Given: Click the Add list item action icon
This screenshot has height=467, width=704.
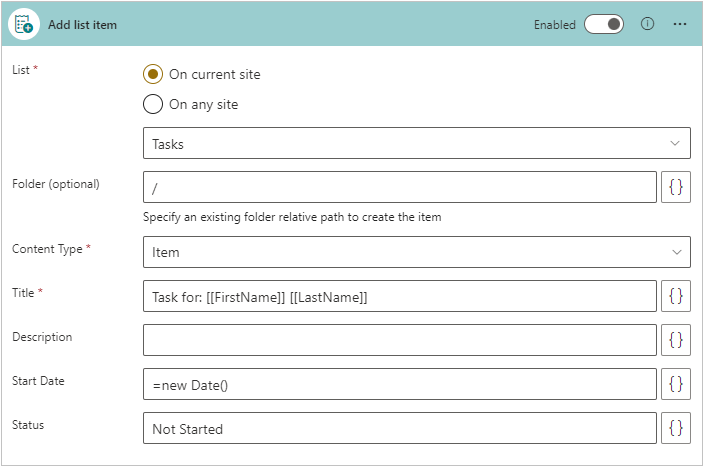Looking at the screenshot, I should [x=24, y=24].
